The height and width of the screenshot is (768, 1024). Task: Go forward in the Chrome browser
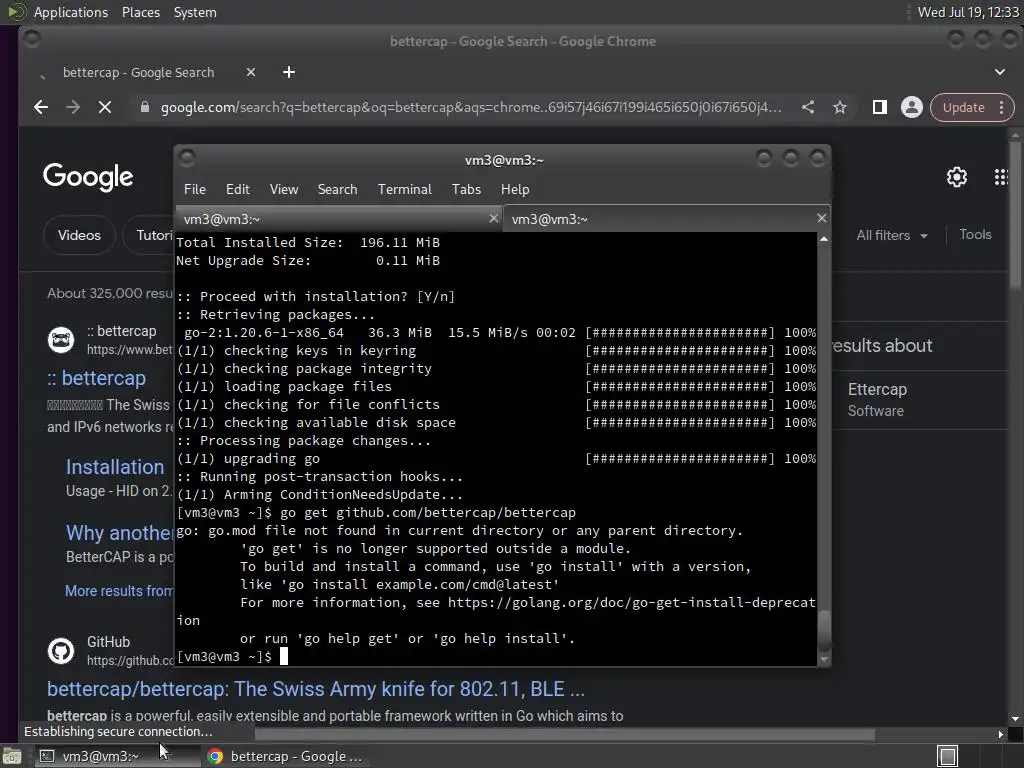(x=72, y=107)
